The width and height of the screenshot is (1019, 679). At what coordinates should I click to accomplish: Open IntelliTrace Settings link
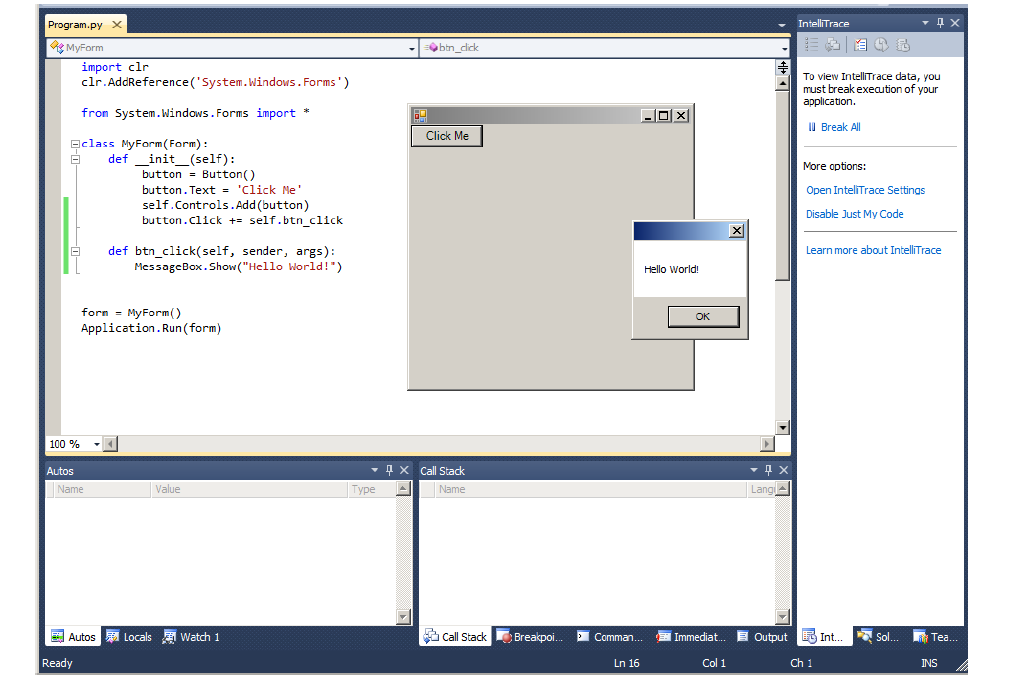pos(866,190)
